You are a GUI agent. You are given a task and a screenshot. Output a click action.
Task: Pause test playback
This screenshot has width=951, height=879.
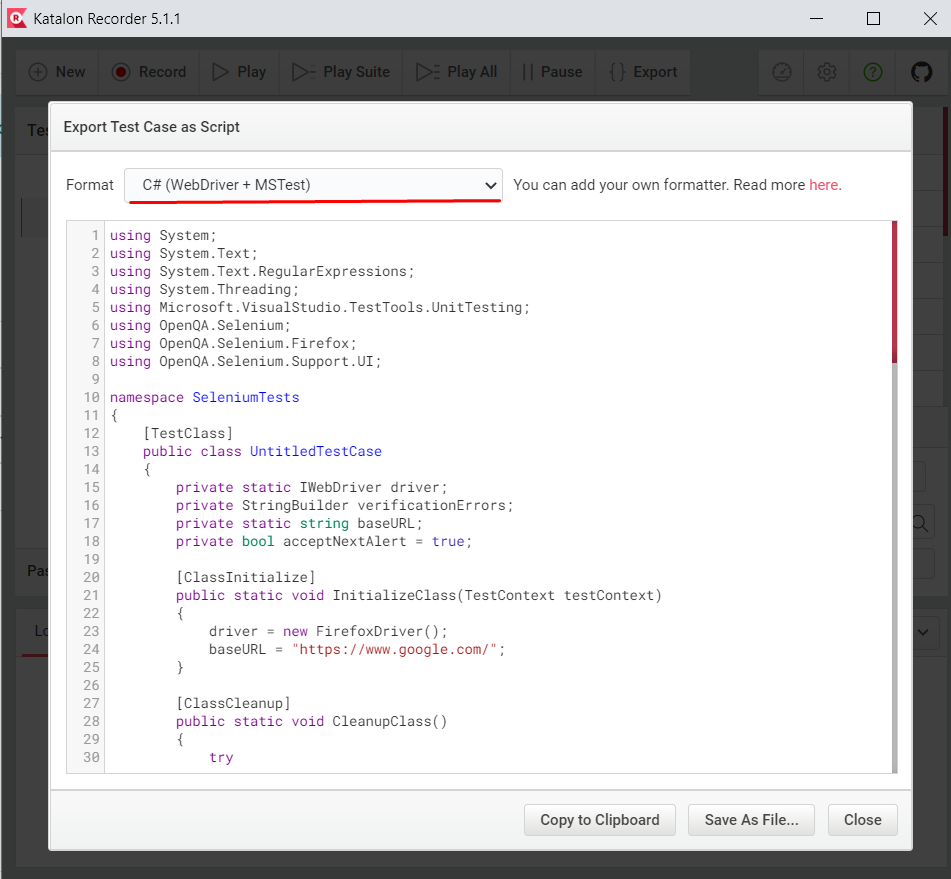pyautogui.click(x=552, y=72)
